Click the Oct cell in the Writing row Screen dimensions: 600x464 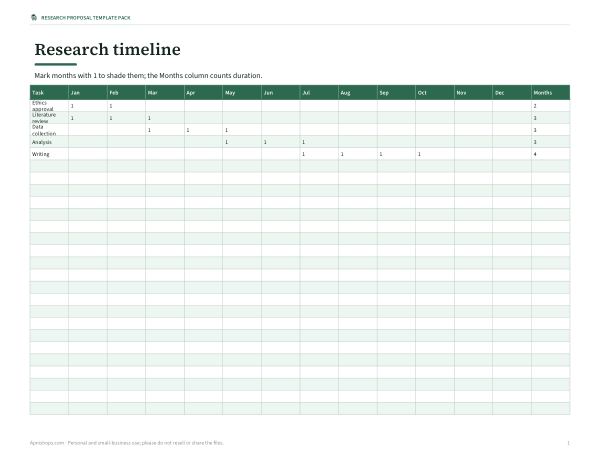click(x=435, y=154)
